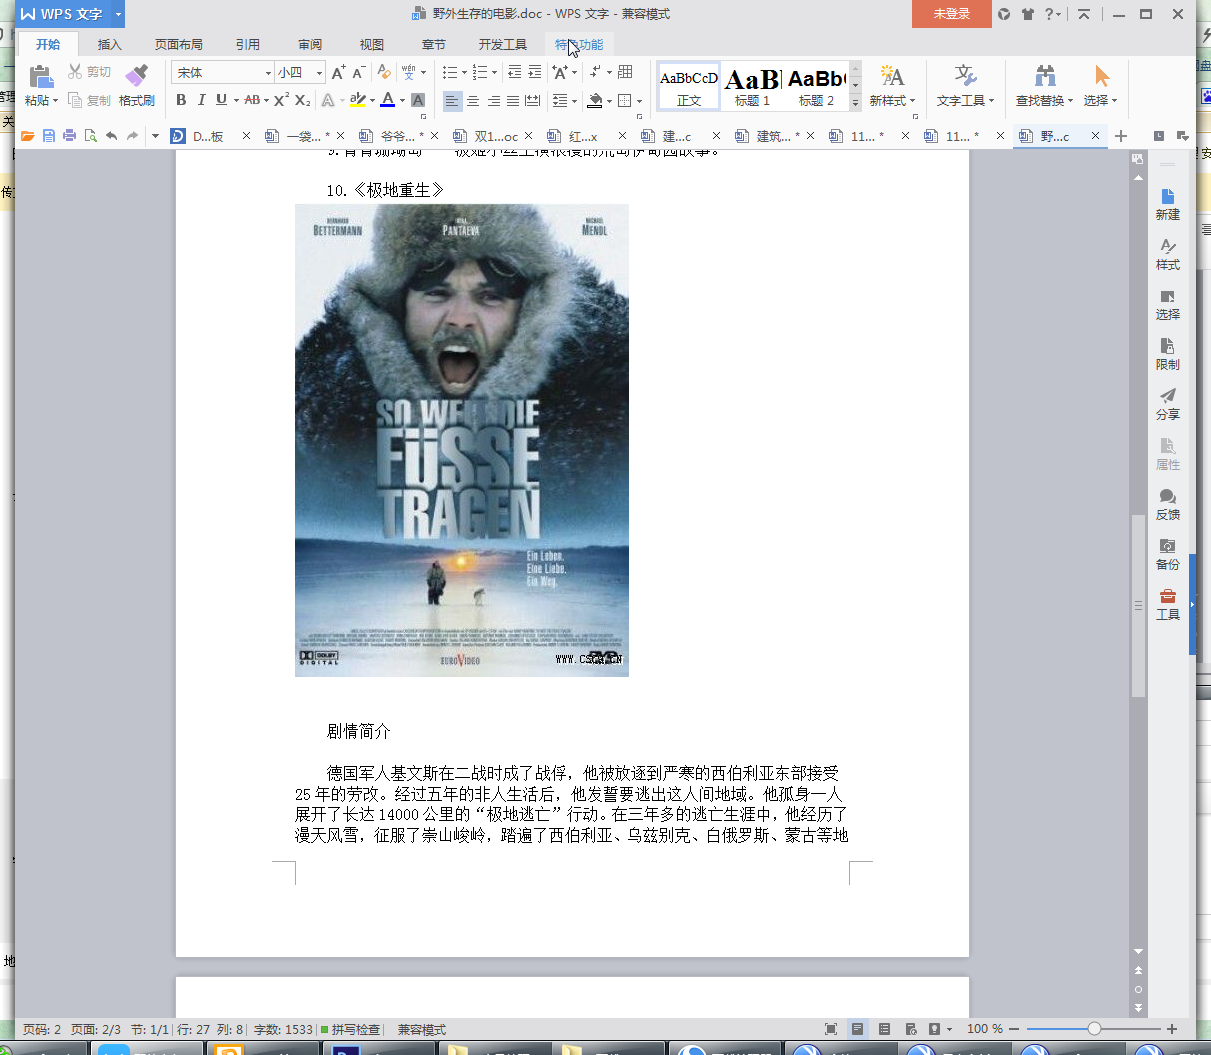Apply strikethrough AB formatting
1211x1055 pixels.
coord(252,100)
